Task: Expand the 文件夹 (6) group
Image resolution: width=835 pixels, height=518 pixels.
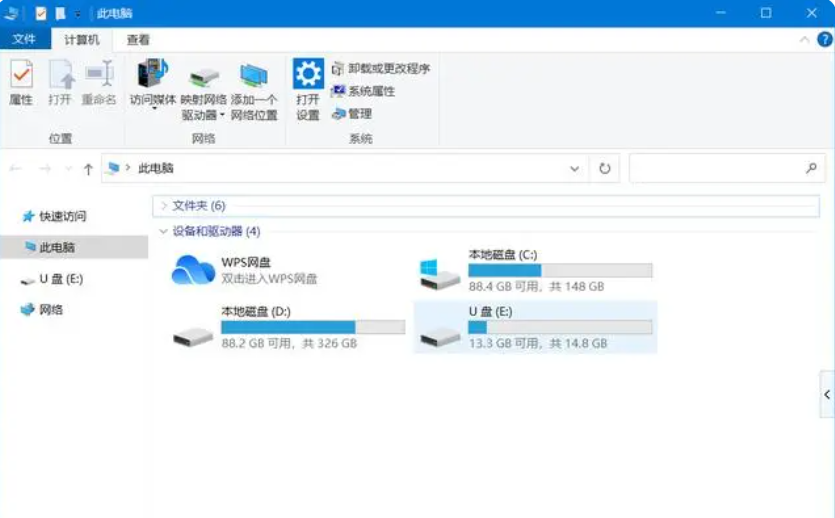Action: click(x=165, y=206)
